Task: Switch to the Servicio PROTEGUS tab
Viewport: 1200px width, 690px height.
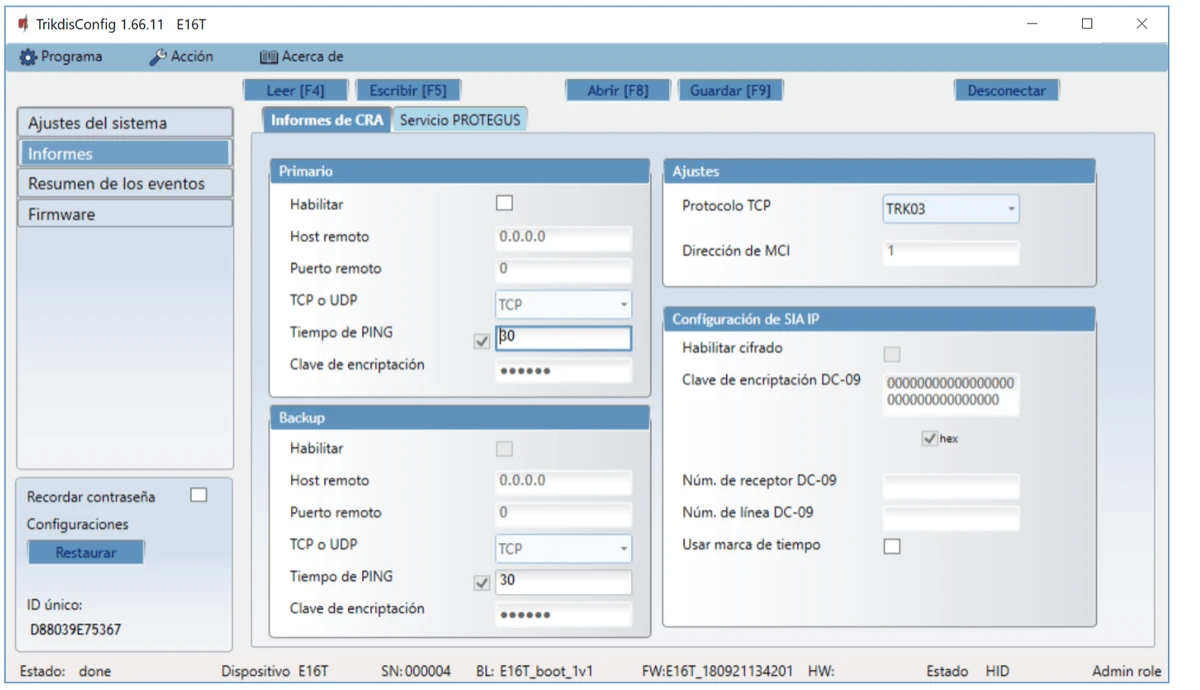Action: click(x=460, y=120)
